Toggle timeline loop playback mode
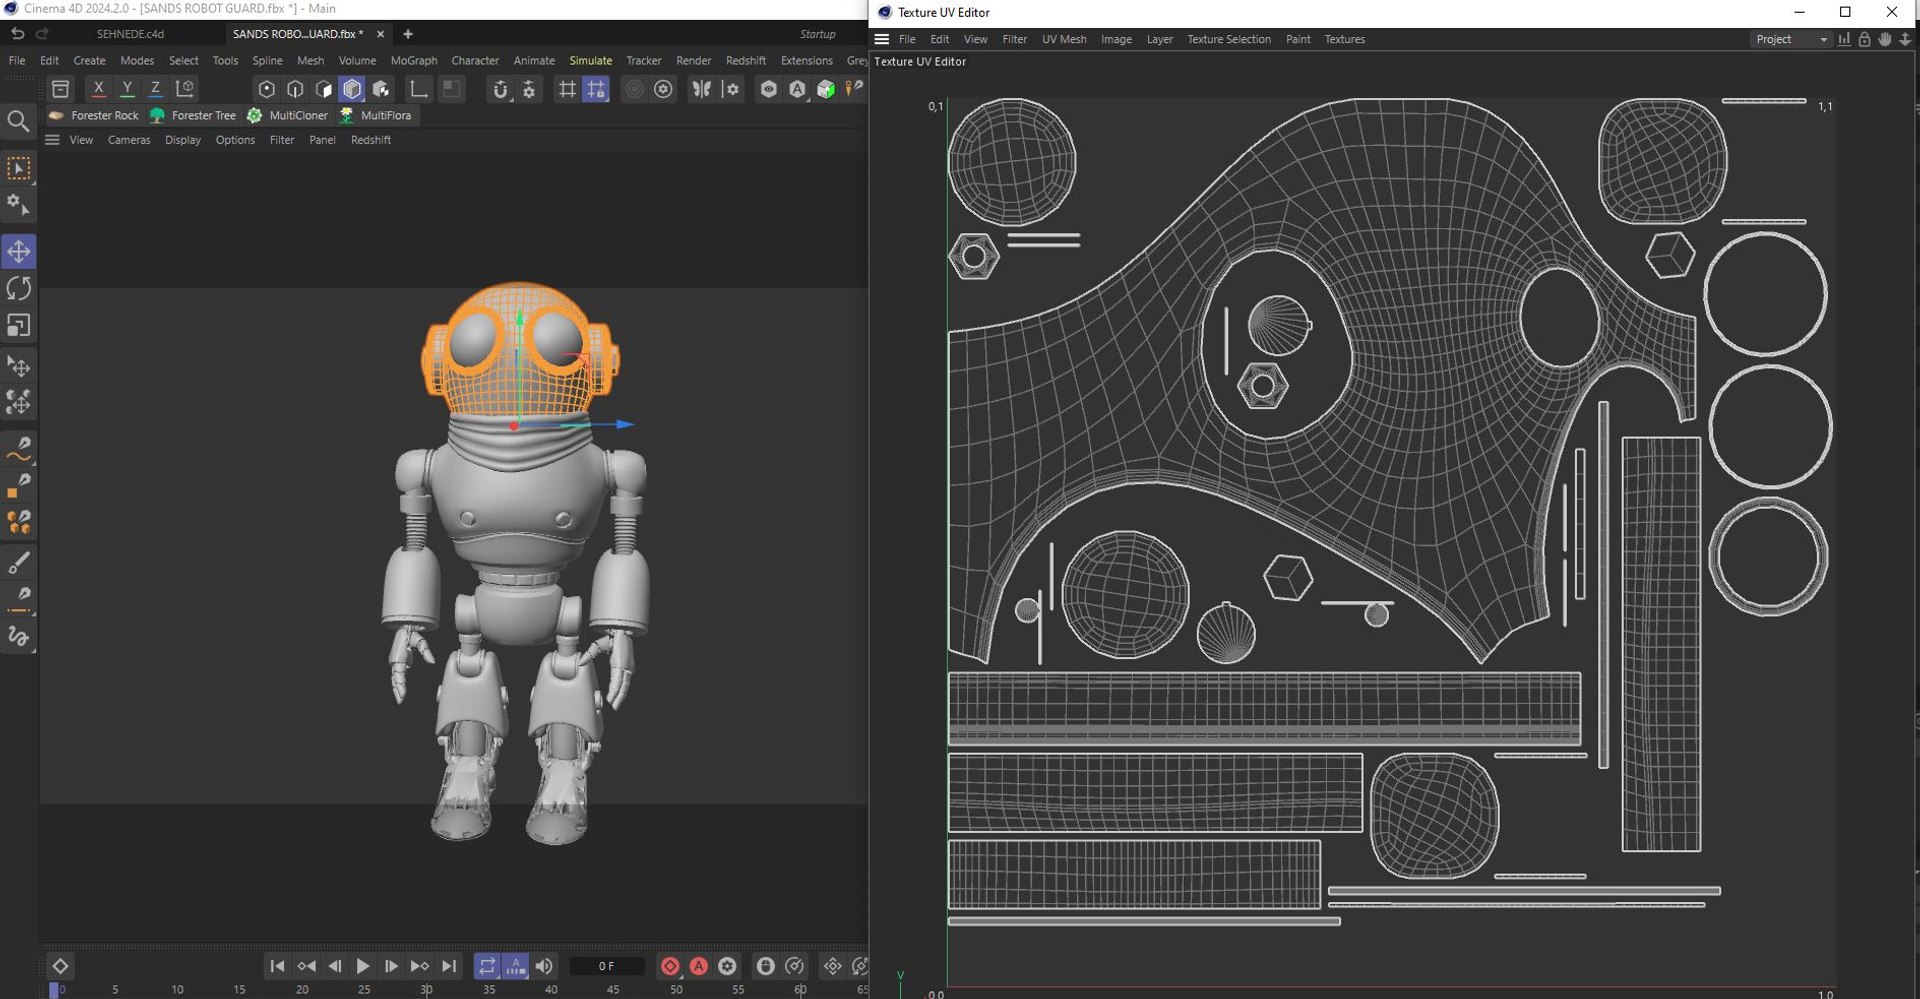 click(486, 966)
